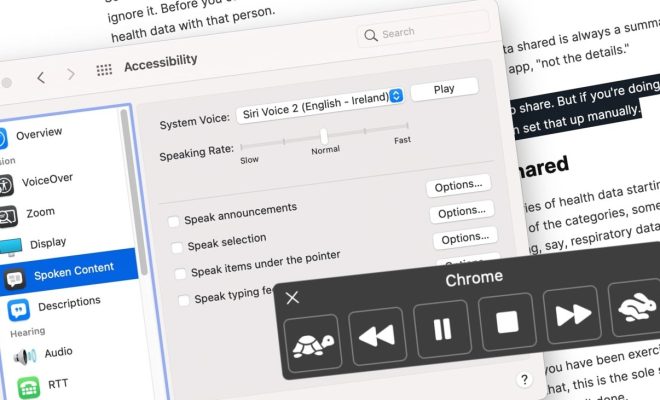Click the sidebar scrollbar in Accessibility

click(x=133, y=192)
